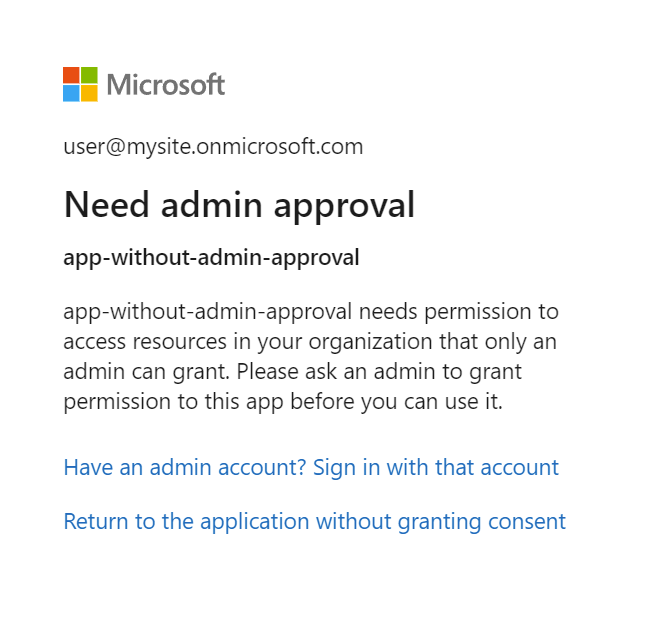Open the 'Have an admin account? Sign in' link
The height and width of the screenshot is (625, 649).
coord(310,467)
